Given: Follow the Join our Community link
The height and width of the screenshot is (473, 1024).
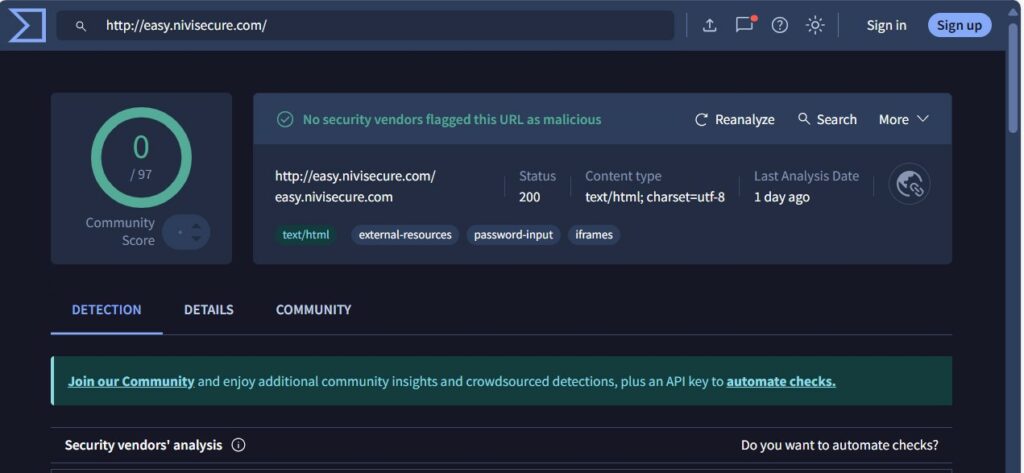Looking at the screenshot, I should coord(131,381).
